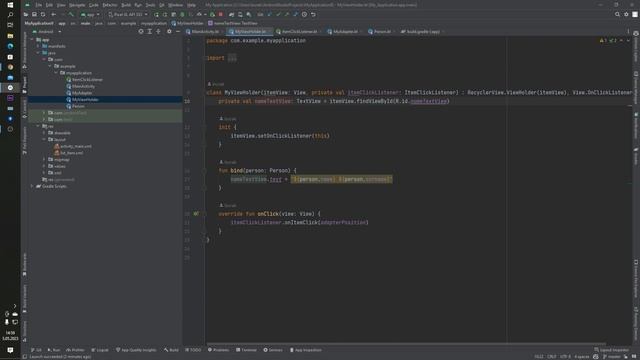Switch to the Person.kt editor tab
This screenshot has width=640, height=360.
tap(381, 31)
